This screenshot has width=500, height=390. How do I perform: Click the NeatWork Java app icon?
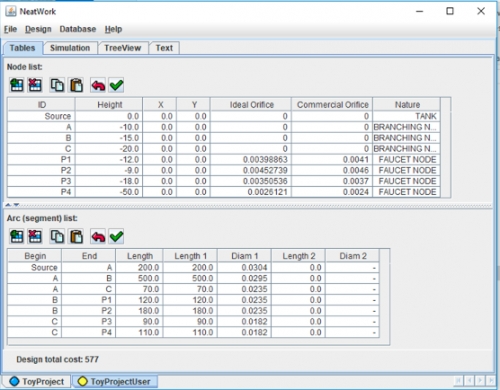[x=11, y=11]
